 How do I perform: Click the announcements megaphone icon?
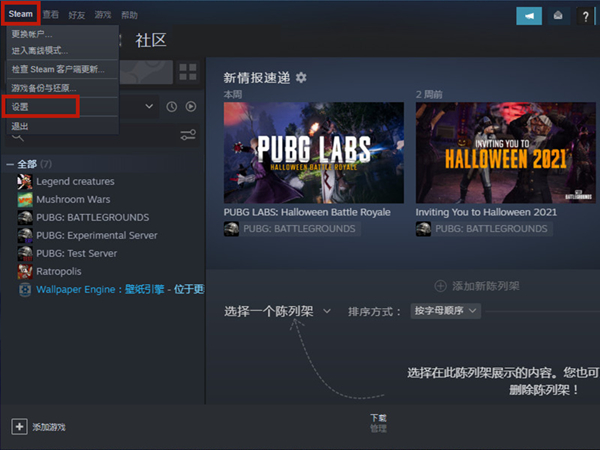tap(529, 16)
